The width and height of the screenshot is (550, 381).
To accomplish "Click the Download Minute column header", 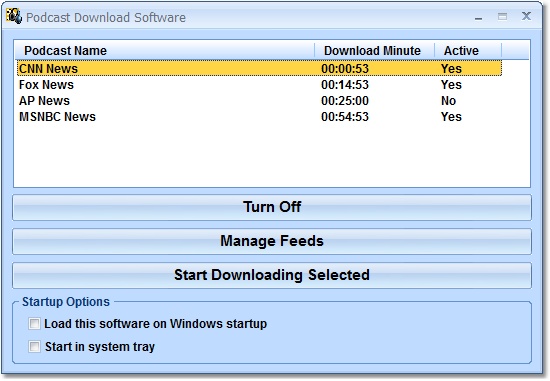I will (375, 51).
